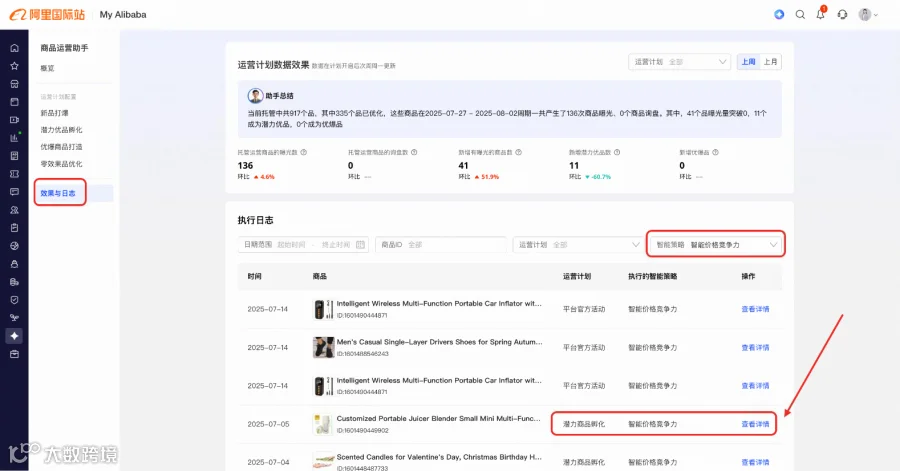
Task: Click the help icon next to 新增潜力优品数
Action: coord(617,153)
